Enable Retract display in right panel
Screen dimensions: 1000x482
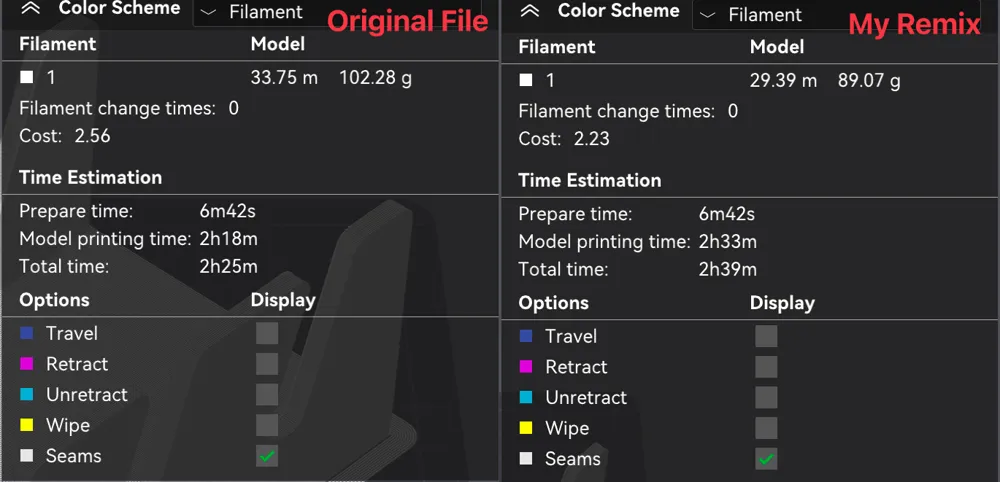click(767, 367)
